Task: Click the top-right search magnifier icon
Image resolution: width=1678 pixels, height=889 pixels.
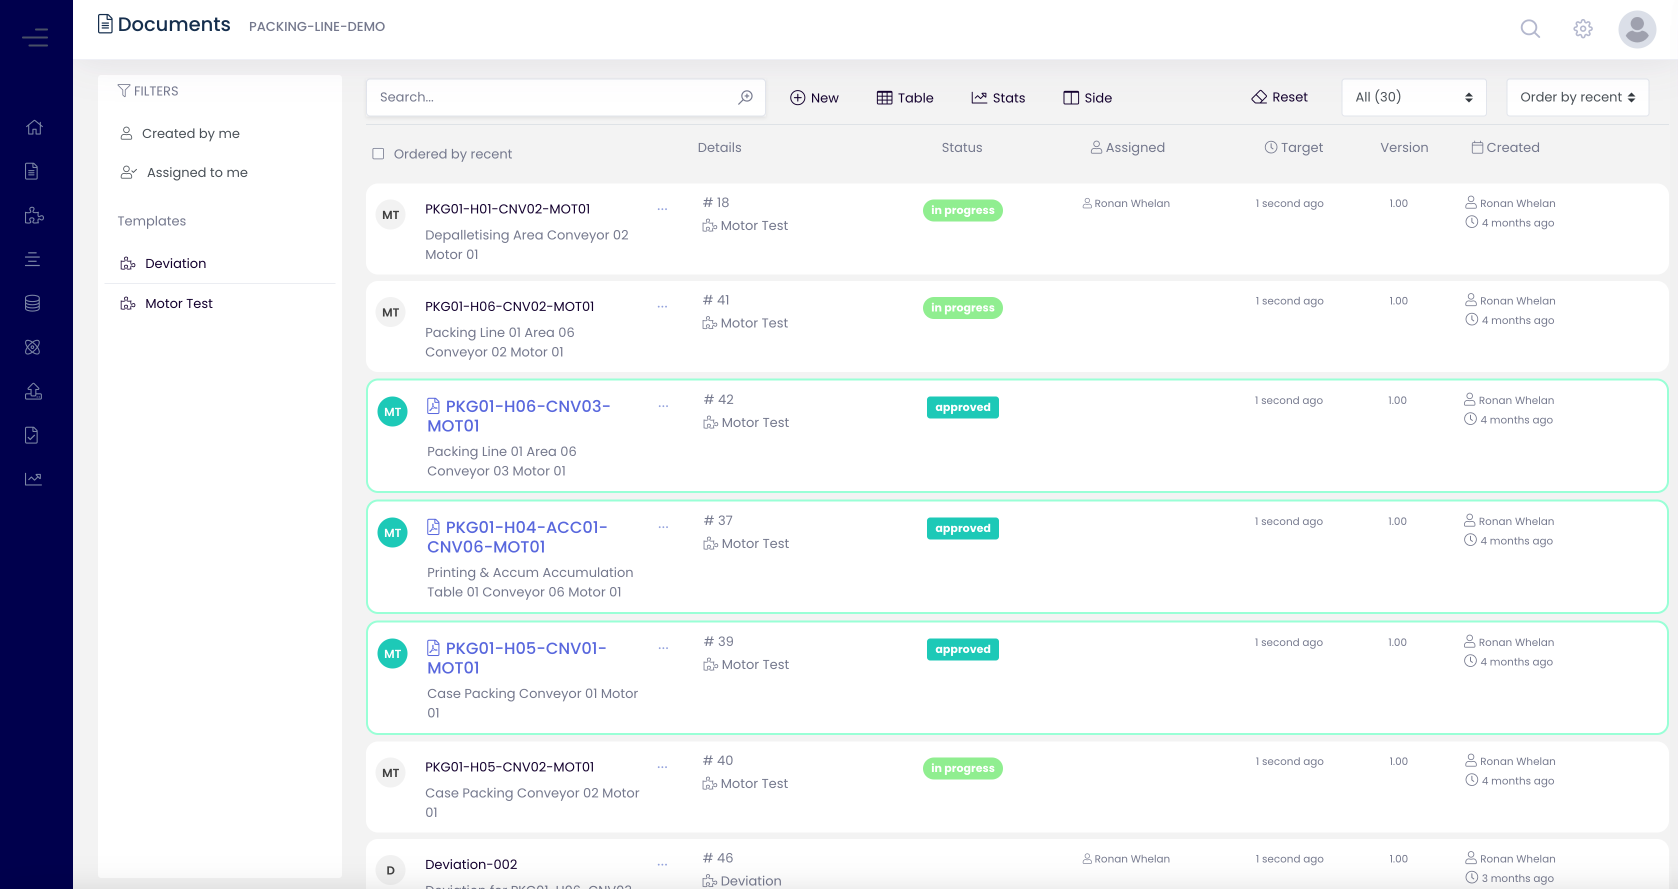Action: [1530, 29]
